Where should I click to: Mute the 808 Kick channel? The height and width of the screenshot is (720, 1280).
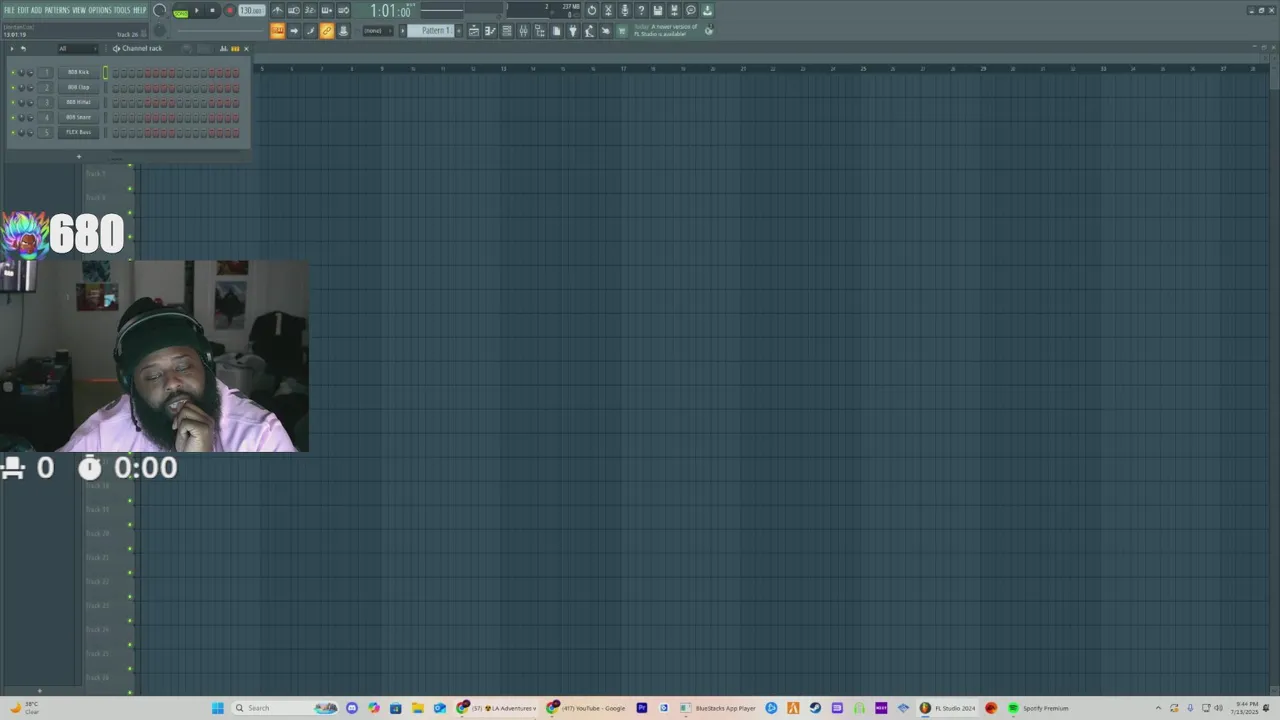tap(13, 72)
